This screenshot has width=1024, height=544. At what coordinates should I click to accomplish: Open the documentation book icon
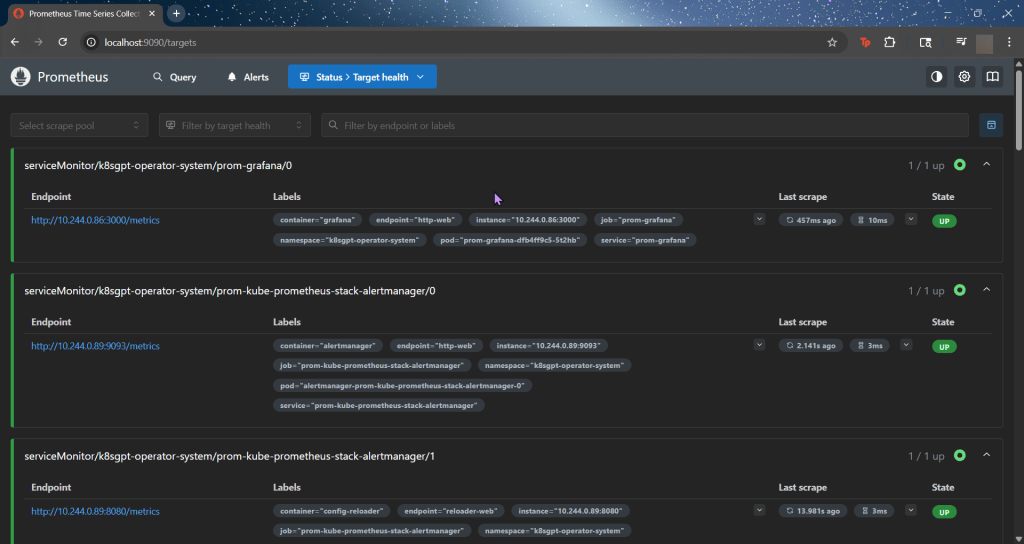click(x=992, y=77)
